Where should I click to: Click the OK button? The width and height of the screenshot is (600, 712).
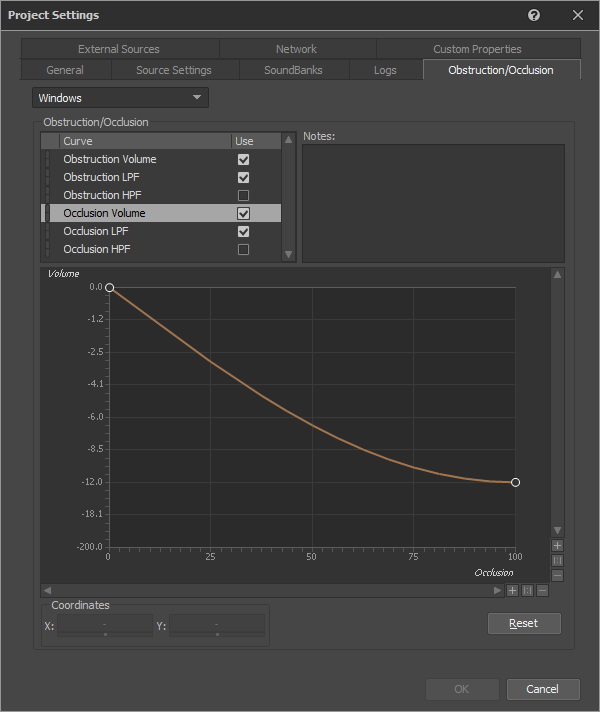pos(462,689)
